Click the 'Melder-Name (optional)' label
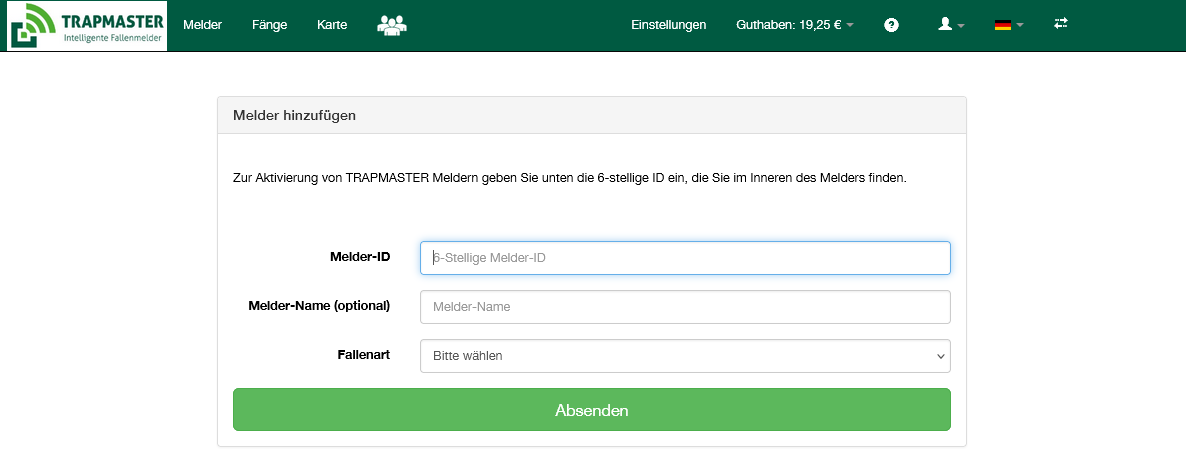Screen dimensions: 1186x462 tap(318, 305)
